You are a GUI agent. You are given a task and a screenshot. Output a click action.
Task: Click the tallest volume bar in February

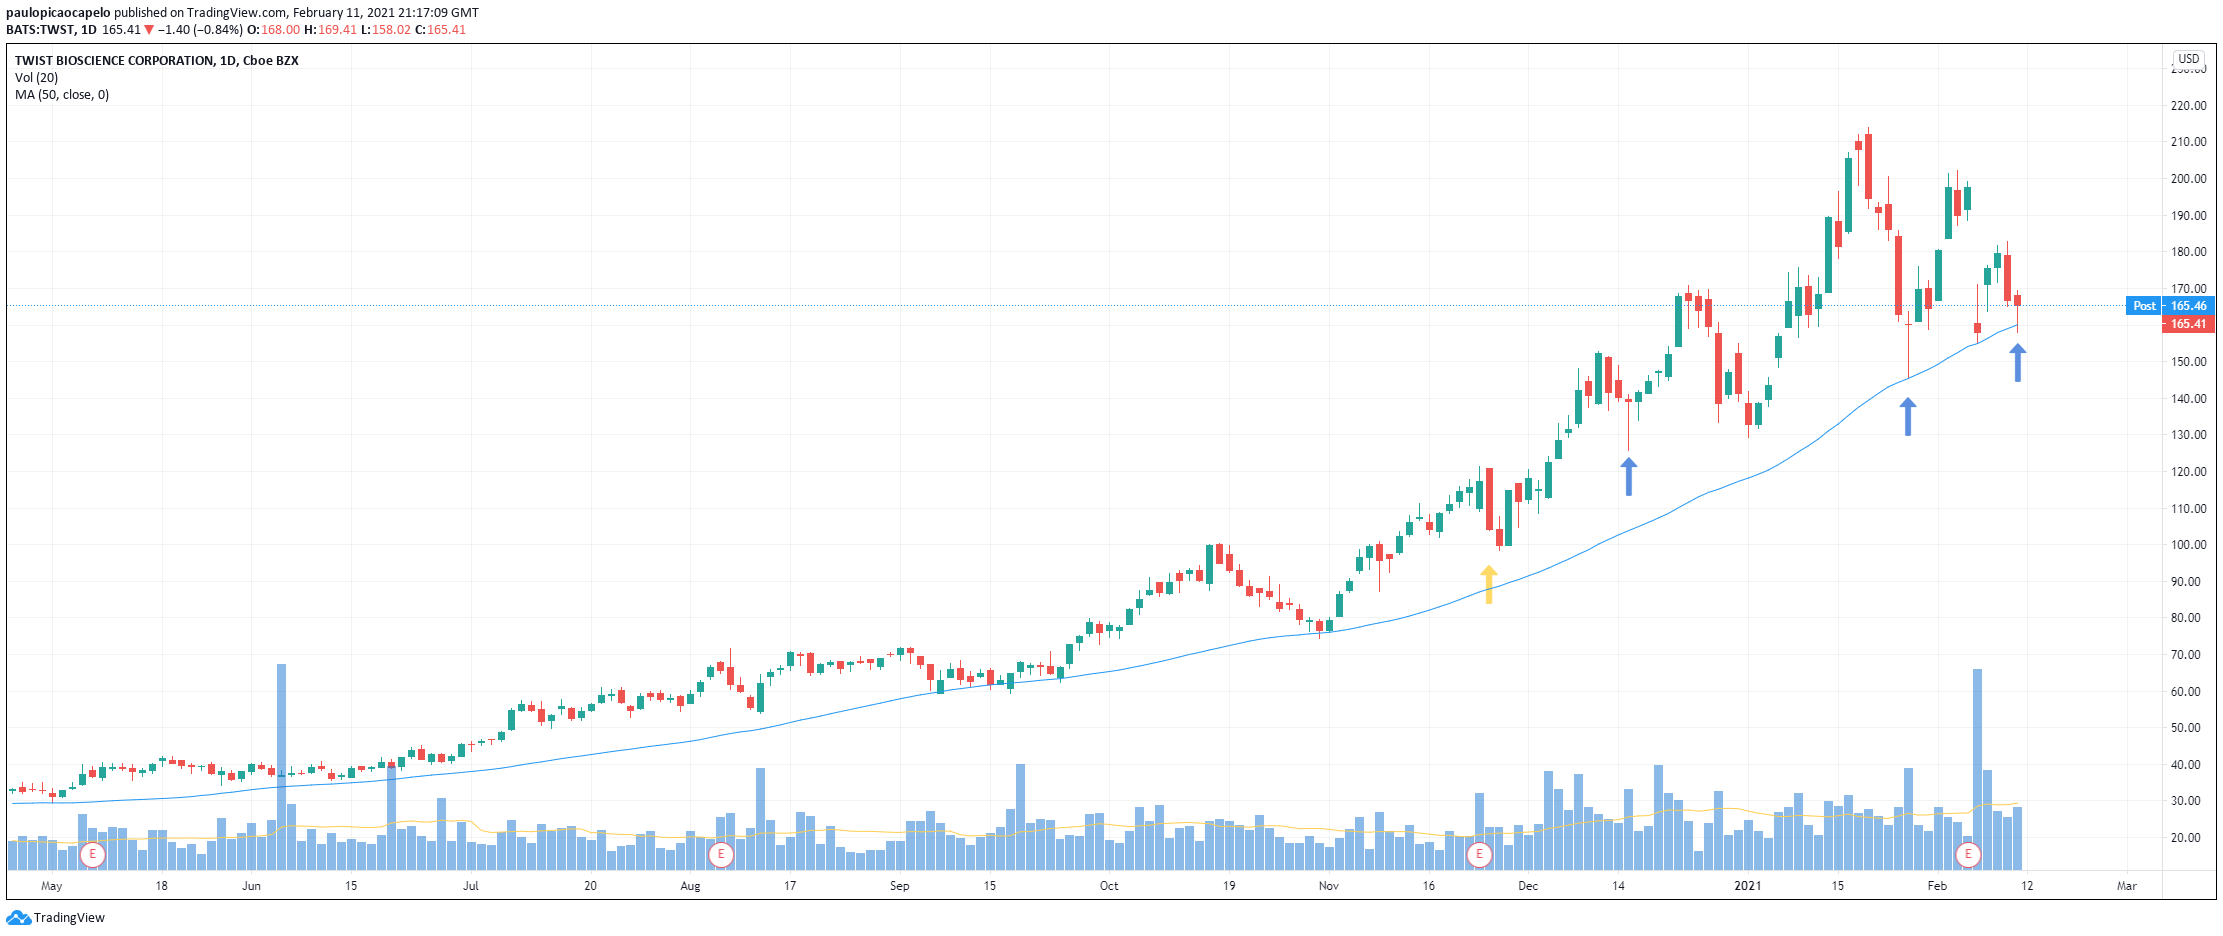1977,770
